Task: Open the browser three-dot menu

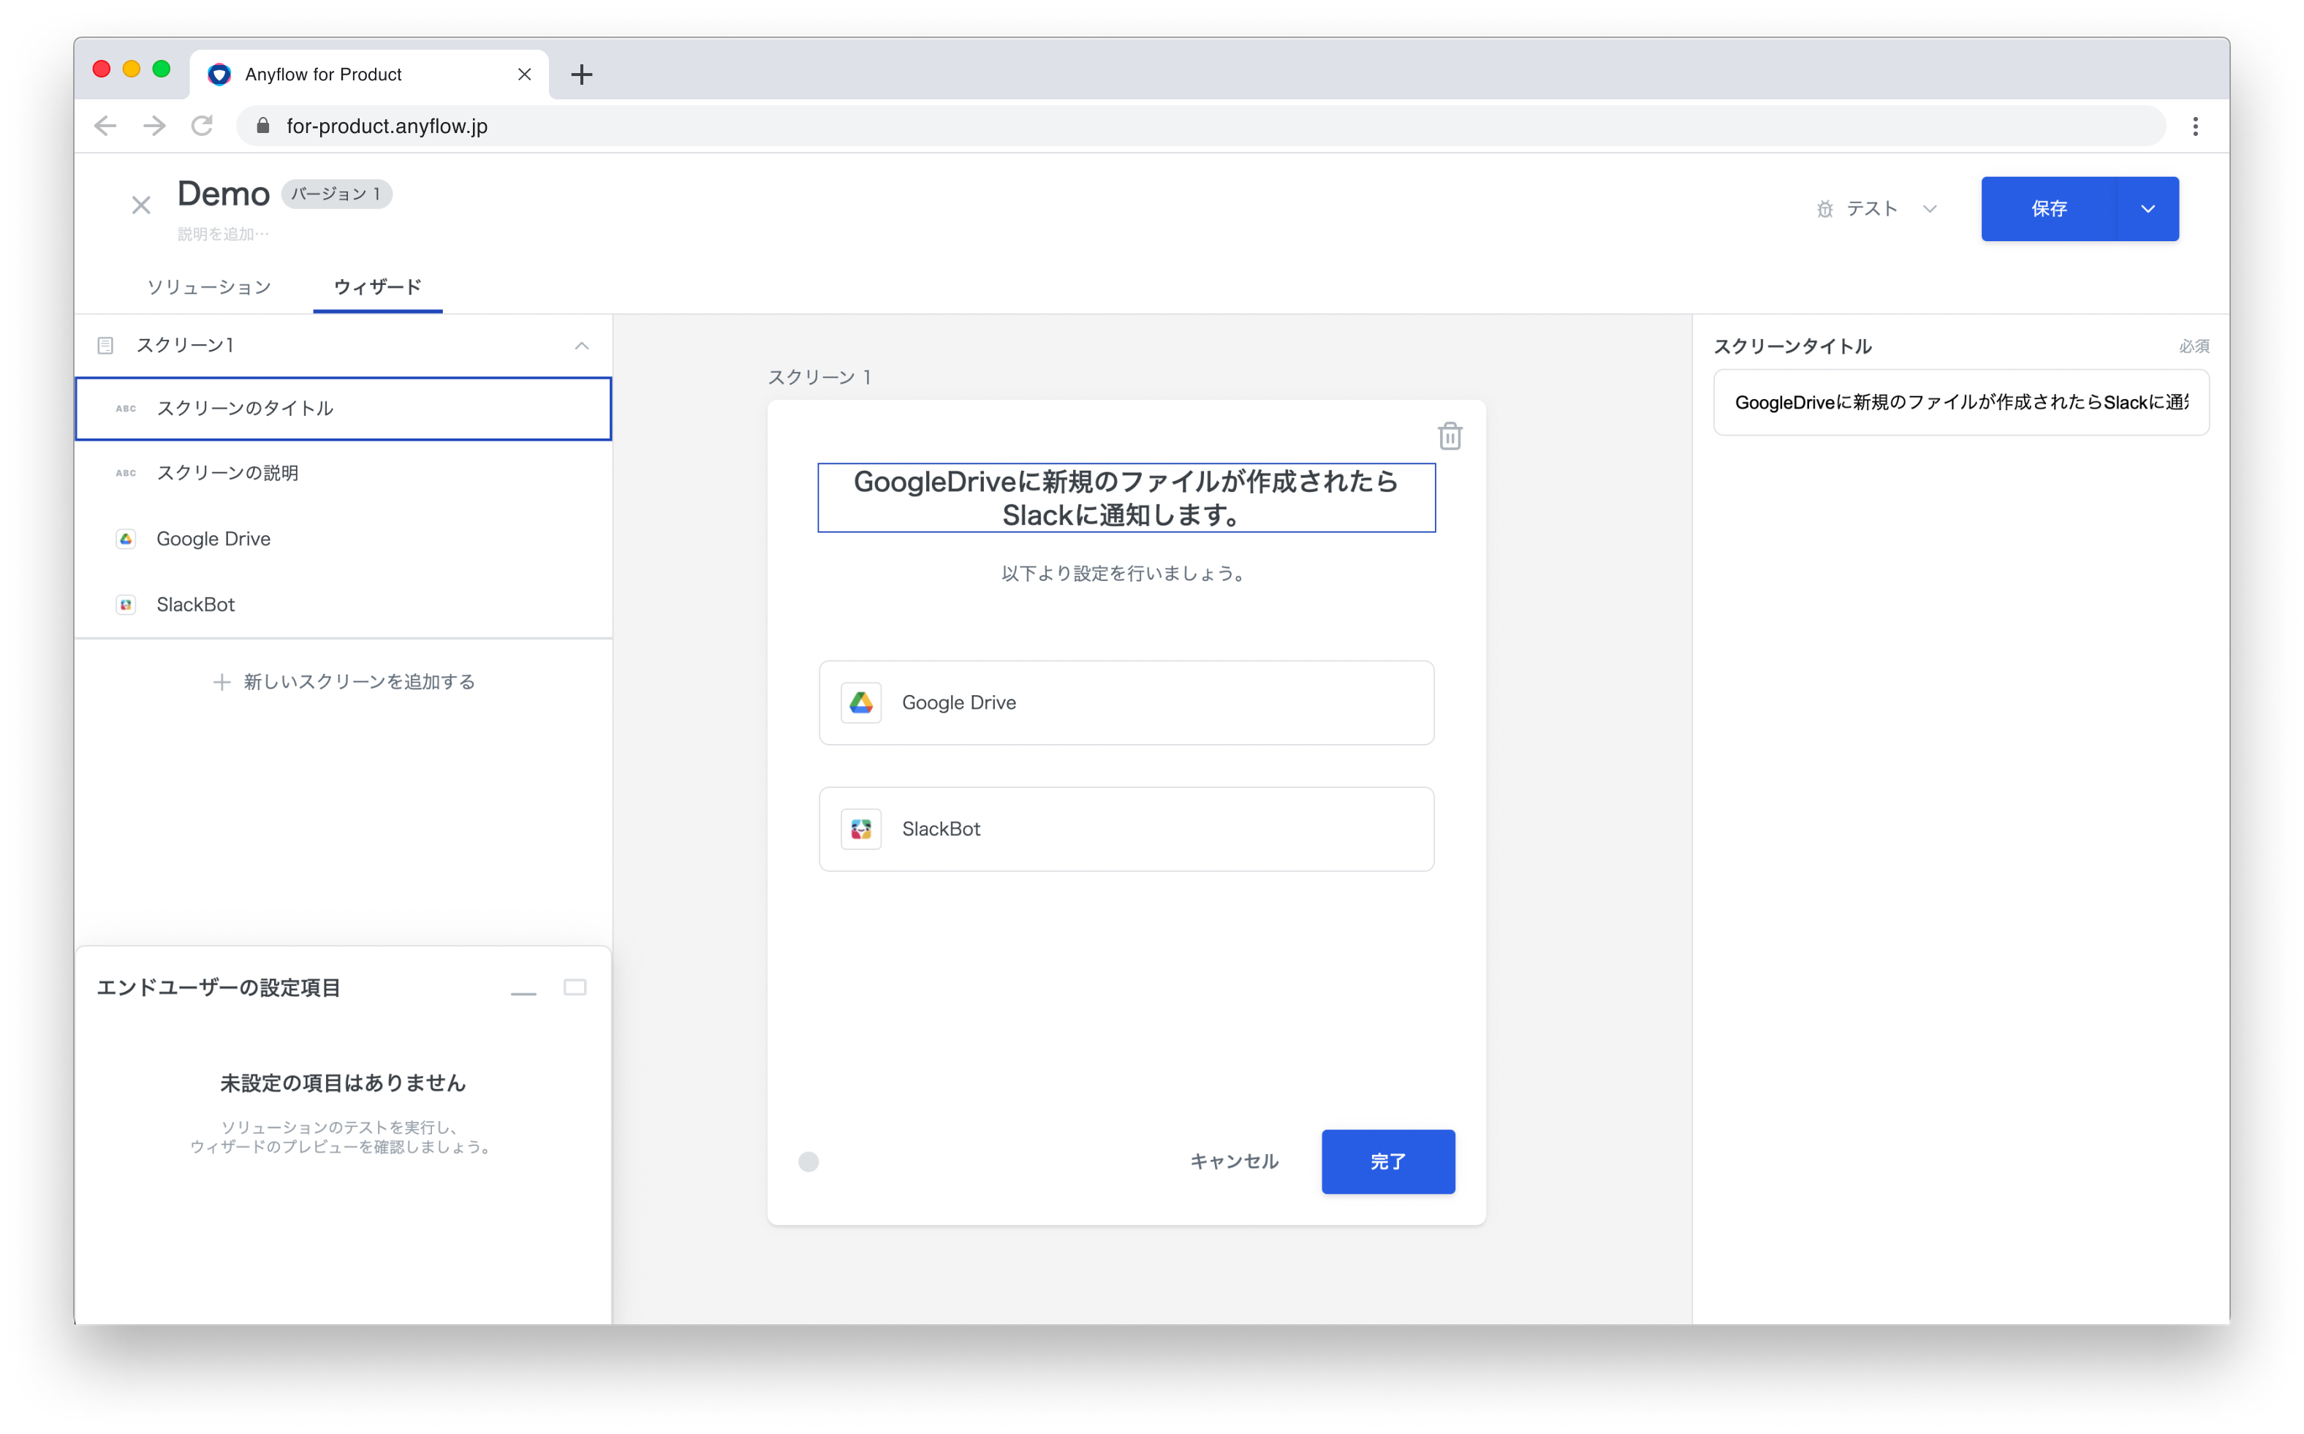Action: (2195, 126)
